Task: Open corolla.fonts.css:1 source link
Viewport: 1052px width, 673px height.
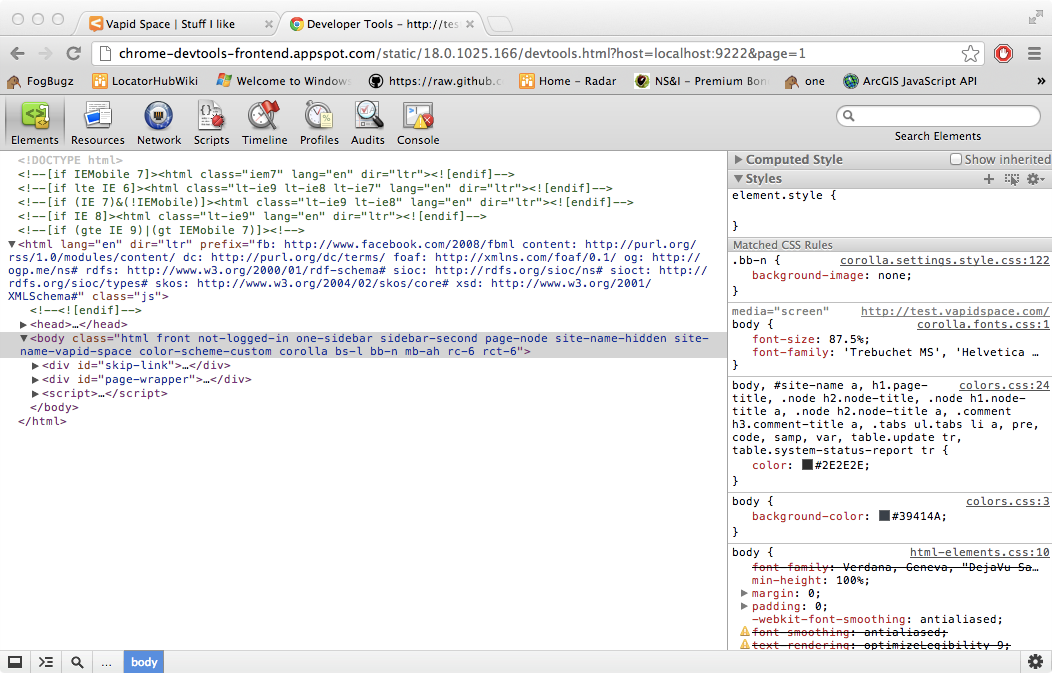Action: 983,325
